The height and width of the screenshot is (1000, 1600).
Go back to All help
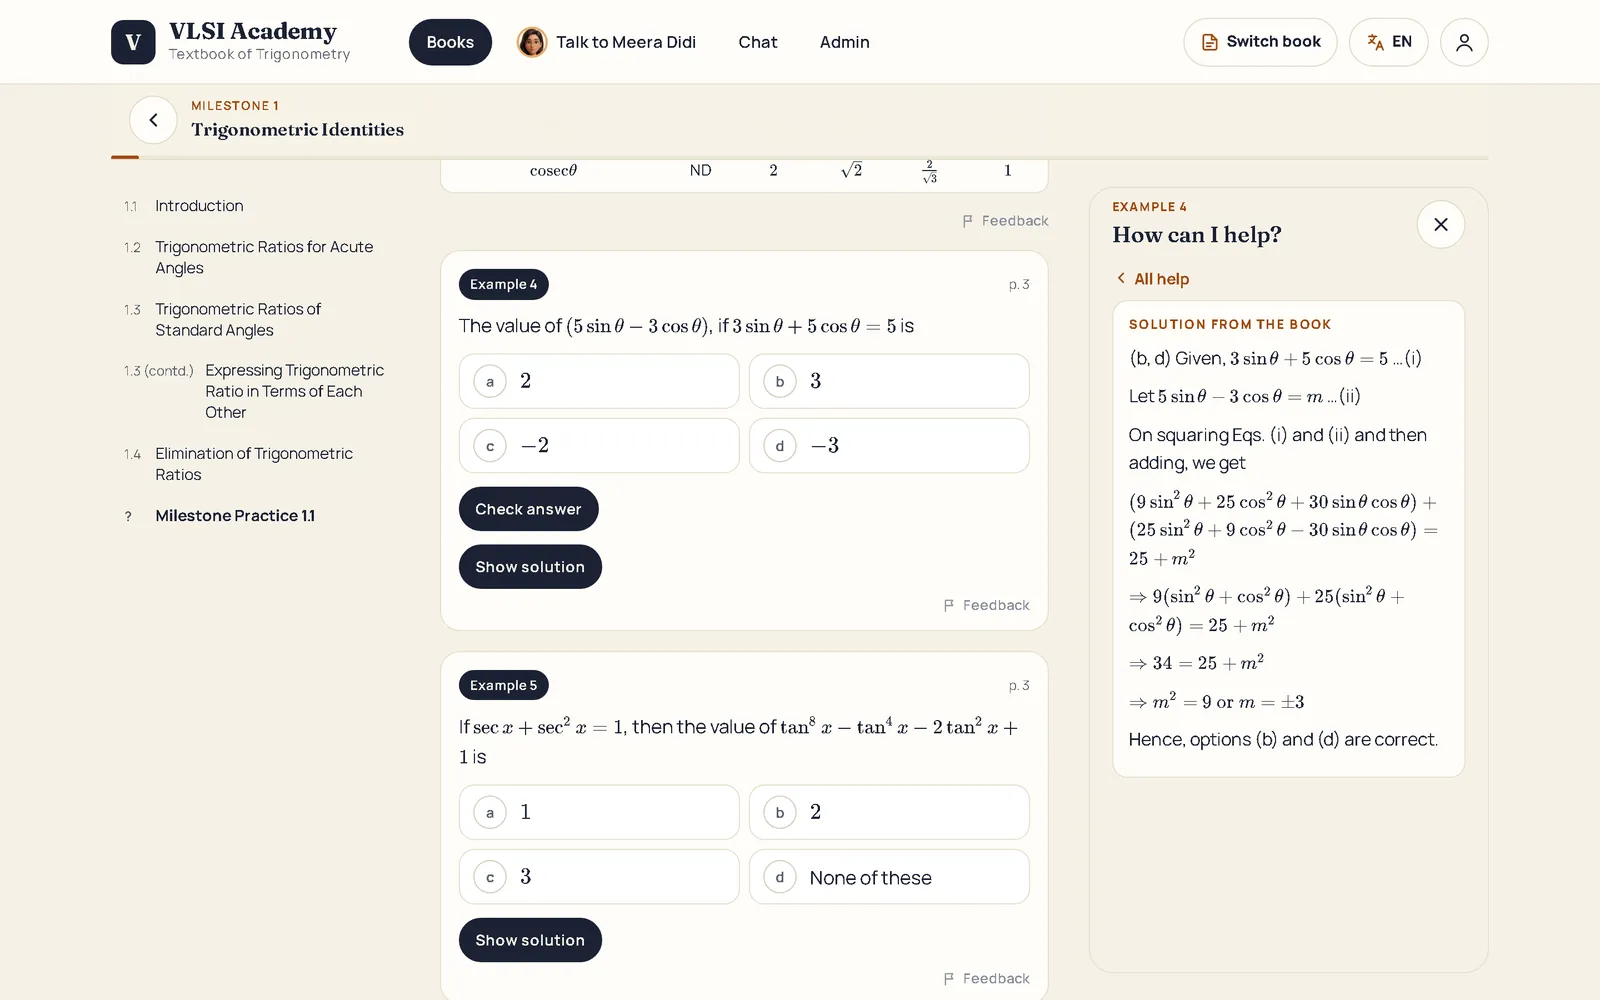[1153, 279]
